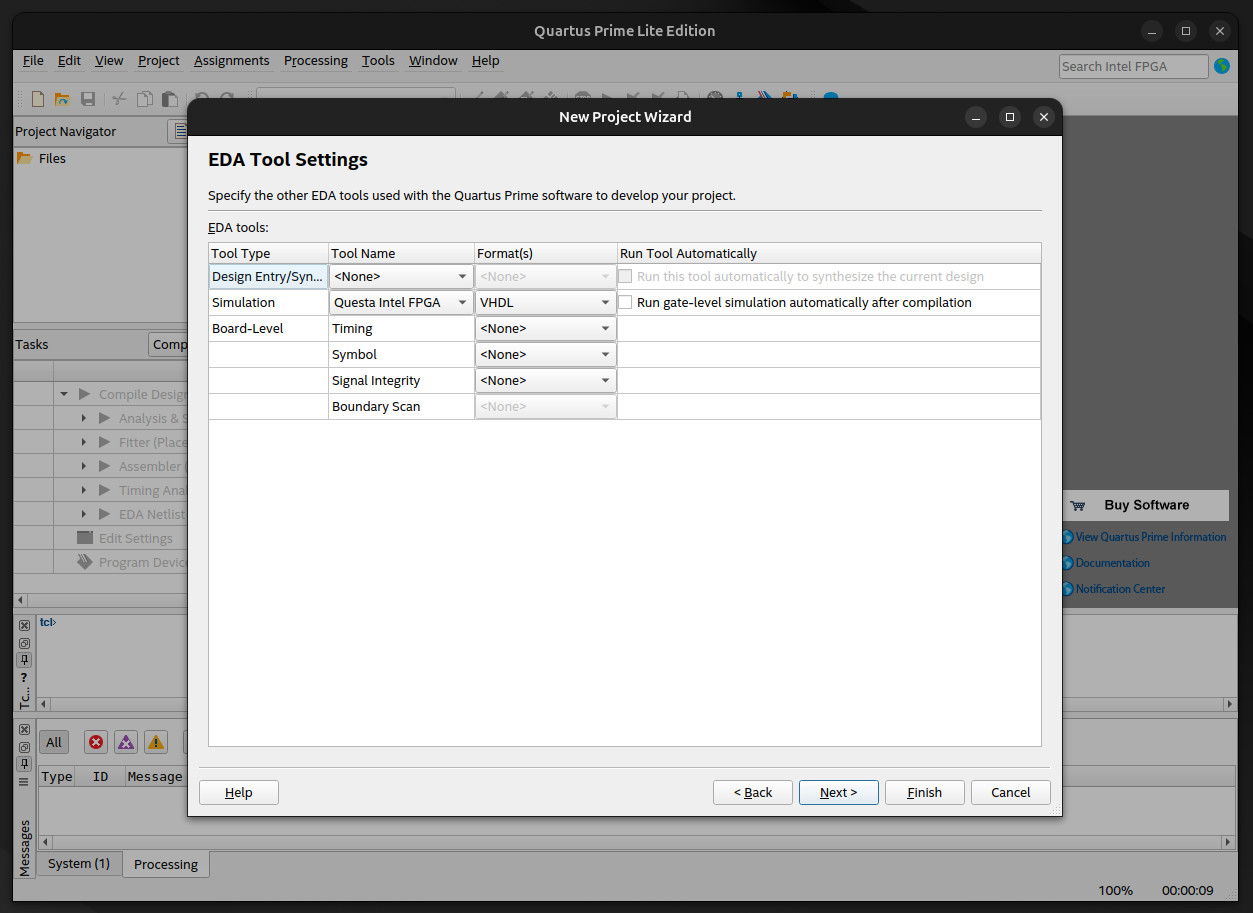Toggle the All messages filter button
This screenshot has width=1253, height=913.
54,742
